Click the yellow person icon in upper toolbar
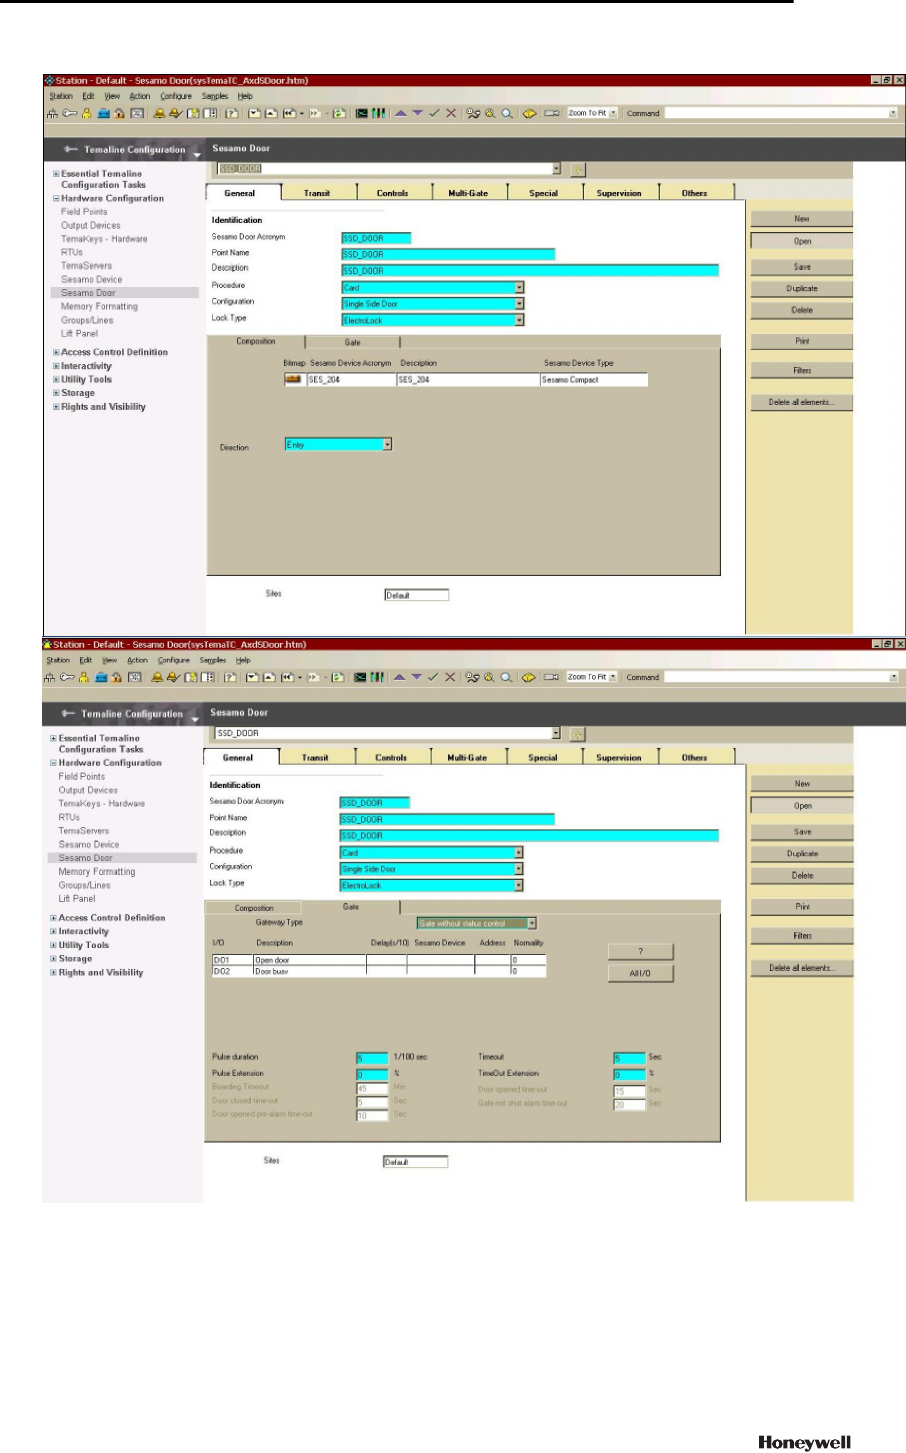 click(x=86, y=113)
